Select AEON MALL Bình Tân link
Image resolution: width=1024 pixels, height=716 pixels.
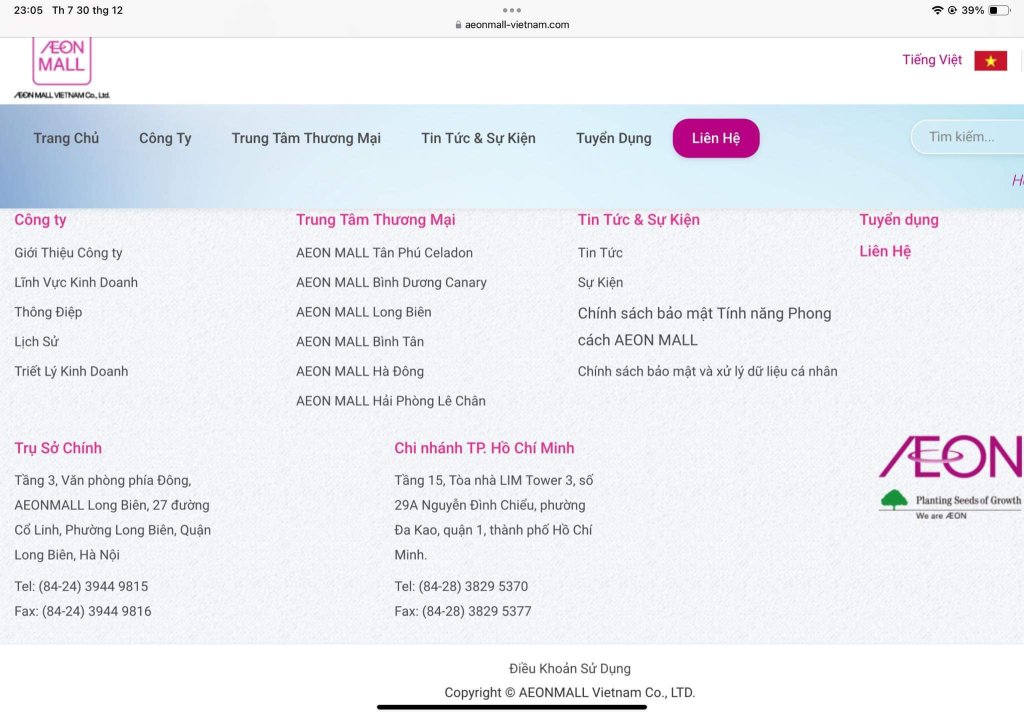coord(360,342)
